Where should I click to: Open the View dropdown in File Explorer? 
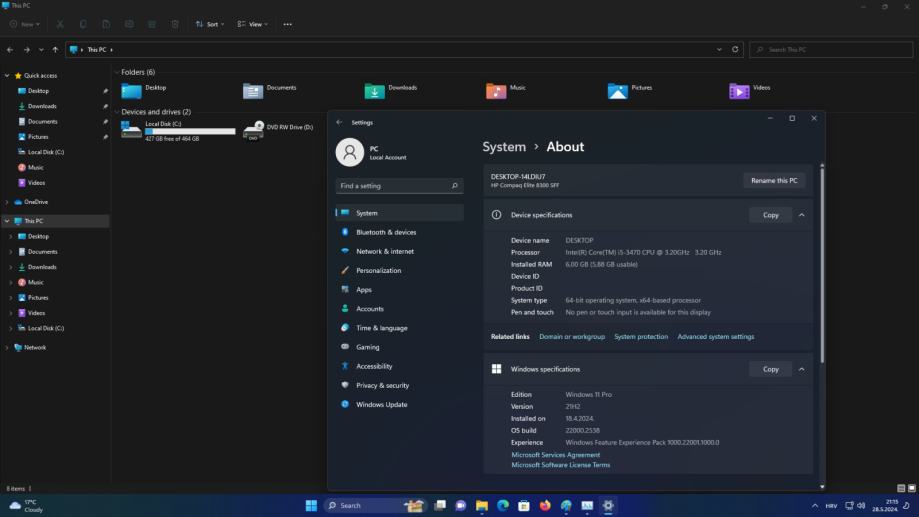click(x=252, y=24)
